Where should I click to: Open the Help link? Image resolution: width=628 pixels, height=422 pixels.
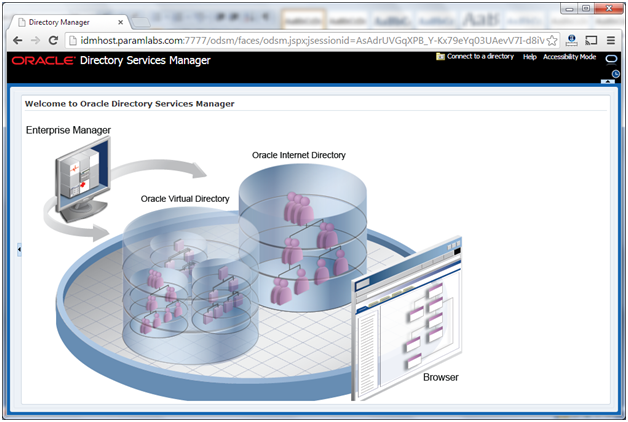pyautogui.click(x=529, y=57)
